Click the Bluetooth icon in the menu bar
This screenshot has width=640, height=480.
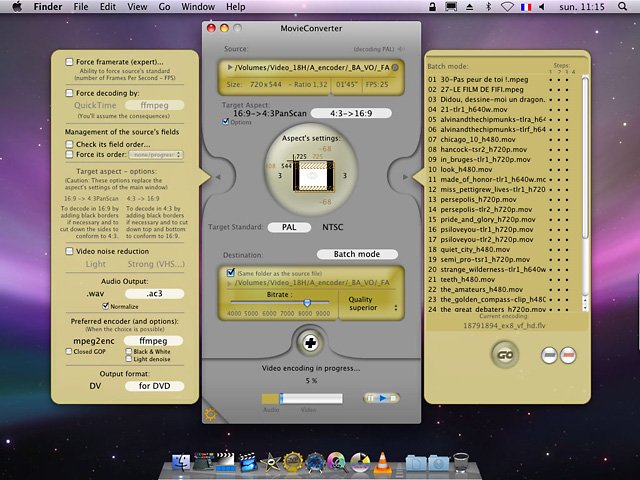[x=488, y=7]
